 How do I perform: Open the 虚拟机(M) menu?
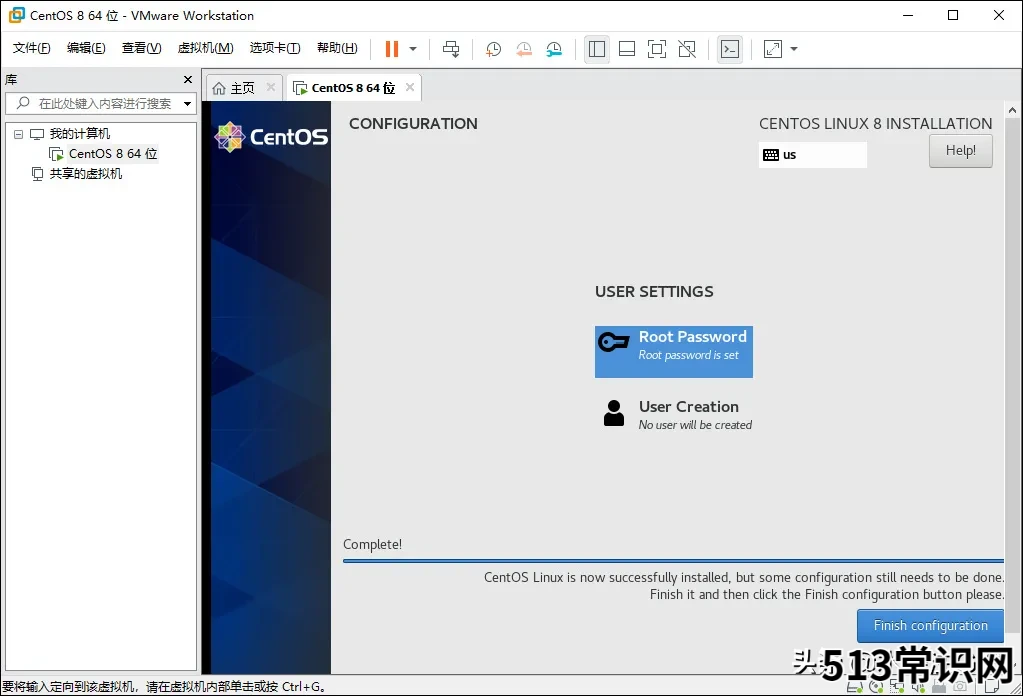pyautogui.click(x=206, y=48)
